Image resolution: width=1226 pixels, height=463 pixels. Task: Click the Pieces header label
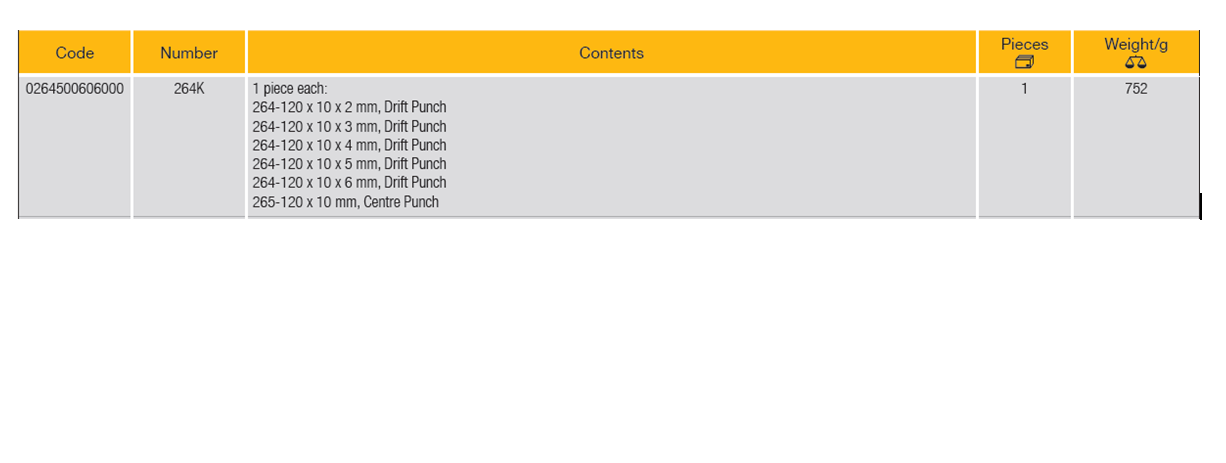tap(1024, 44)
